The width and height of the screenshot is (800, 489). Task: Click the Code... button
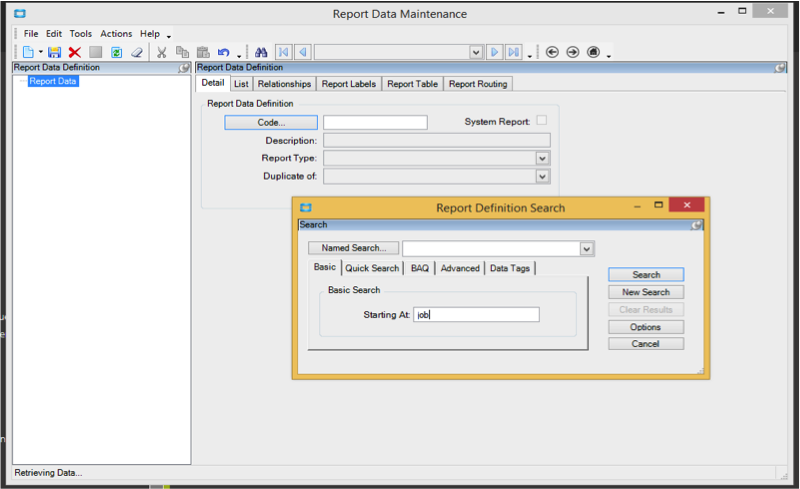[x=271, y=123]
